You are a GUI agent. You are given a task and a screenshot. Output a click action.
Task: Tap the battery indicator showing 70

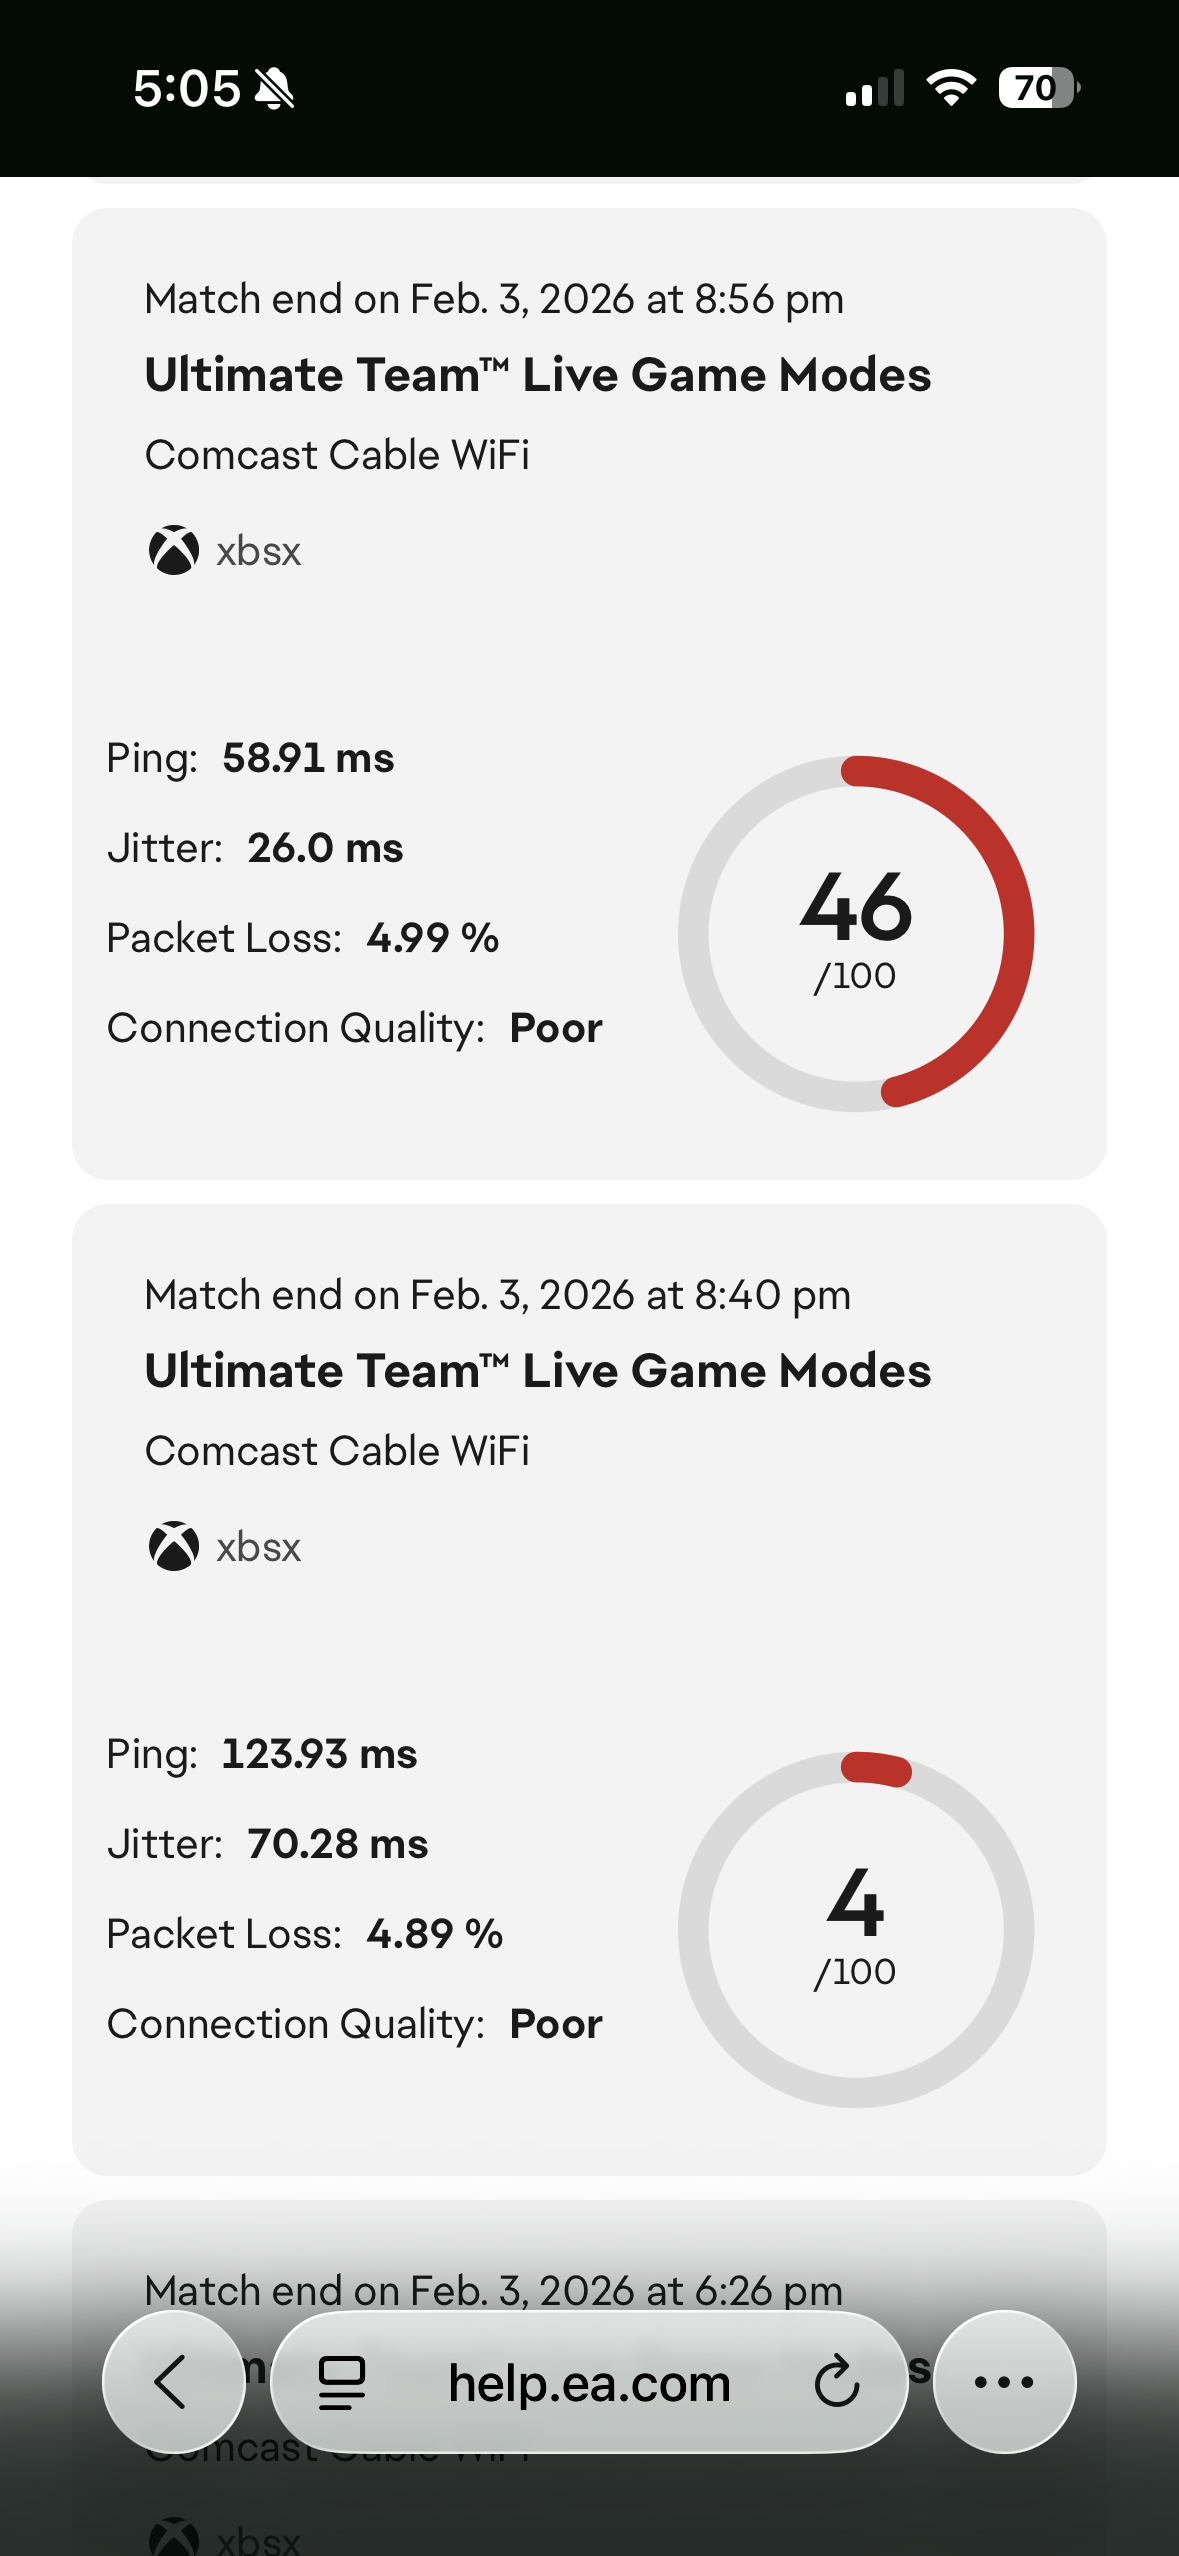coord(1038,88)
